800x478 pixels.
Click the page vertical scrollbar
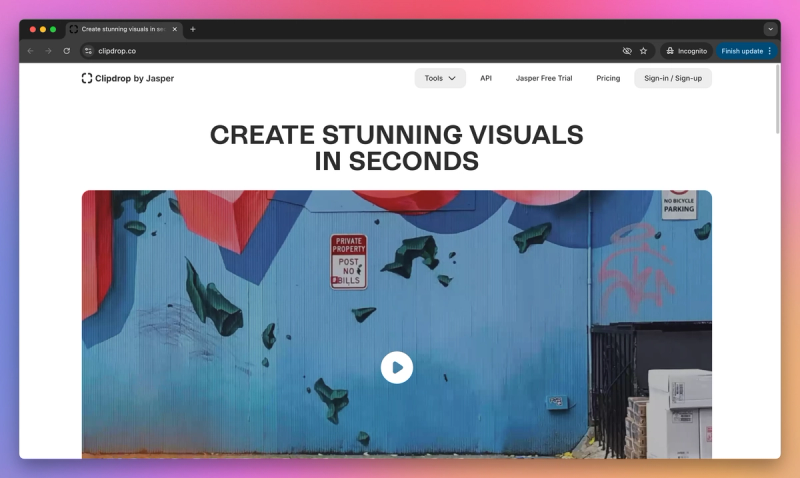tap(778, 99)
